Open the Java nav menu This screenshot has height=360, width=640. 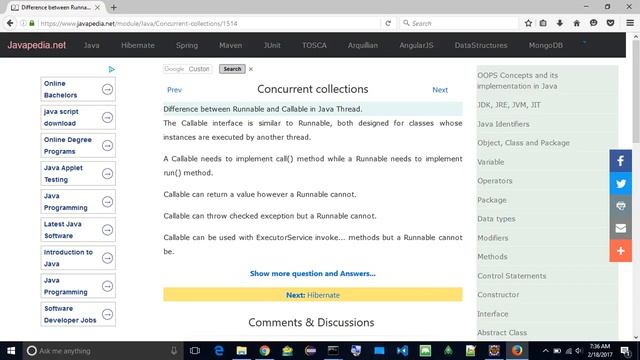coord(91,45)
